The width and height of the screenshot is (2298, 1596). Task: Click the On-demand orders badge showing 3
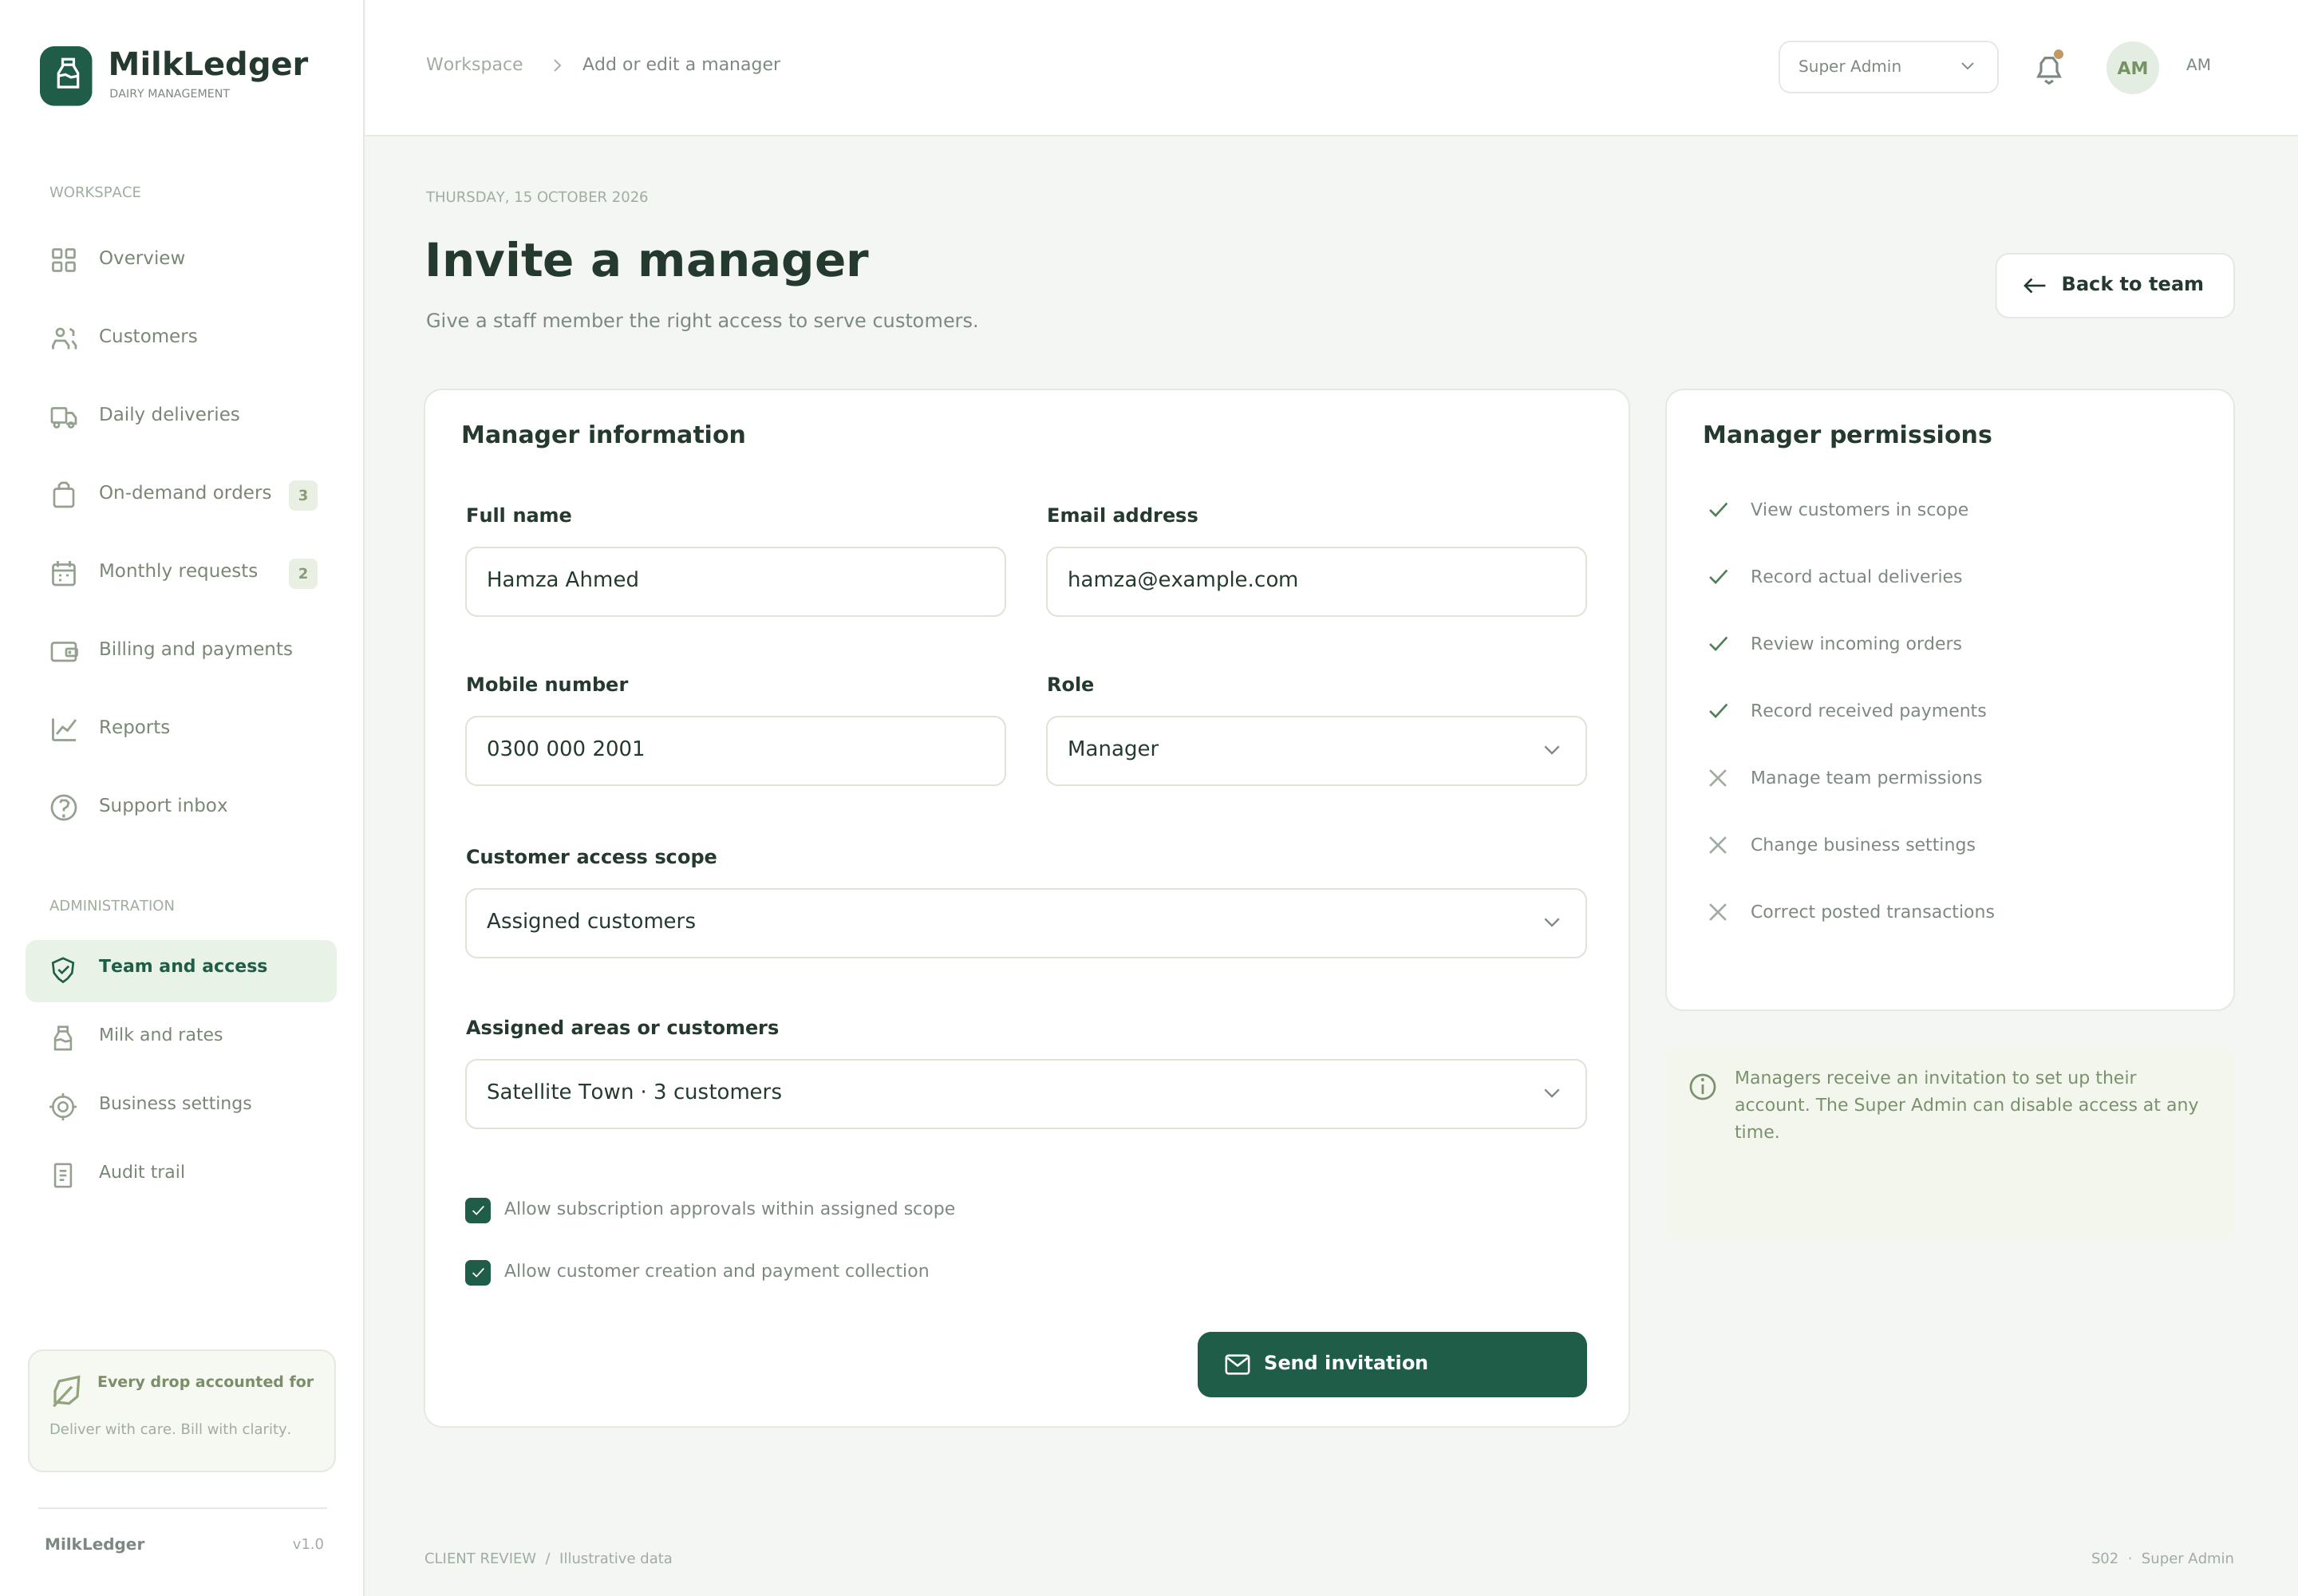click(303, 495)
